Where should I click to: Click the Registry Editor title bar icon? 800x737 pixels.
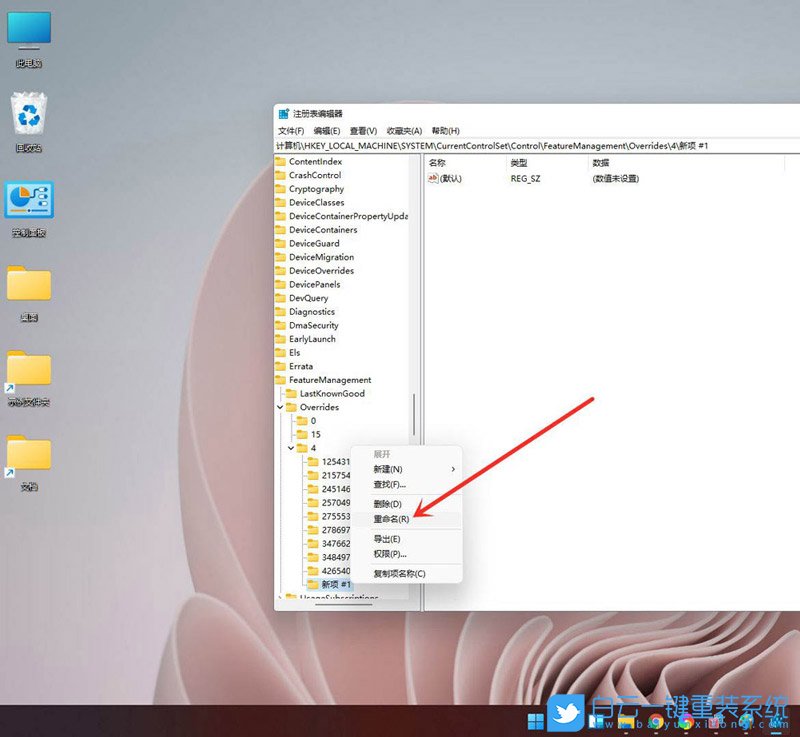[284, 114]
